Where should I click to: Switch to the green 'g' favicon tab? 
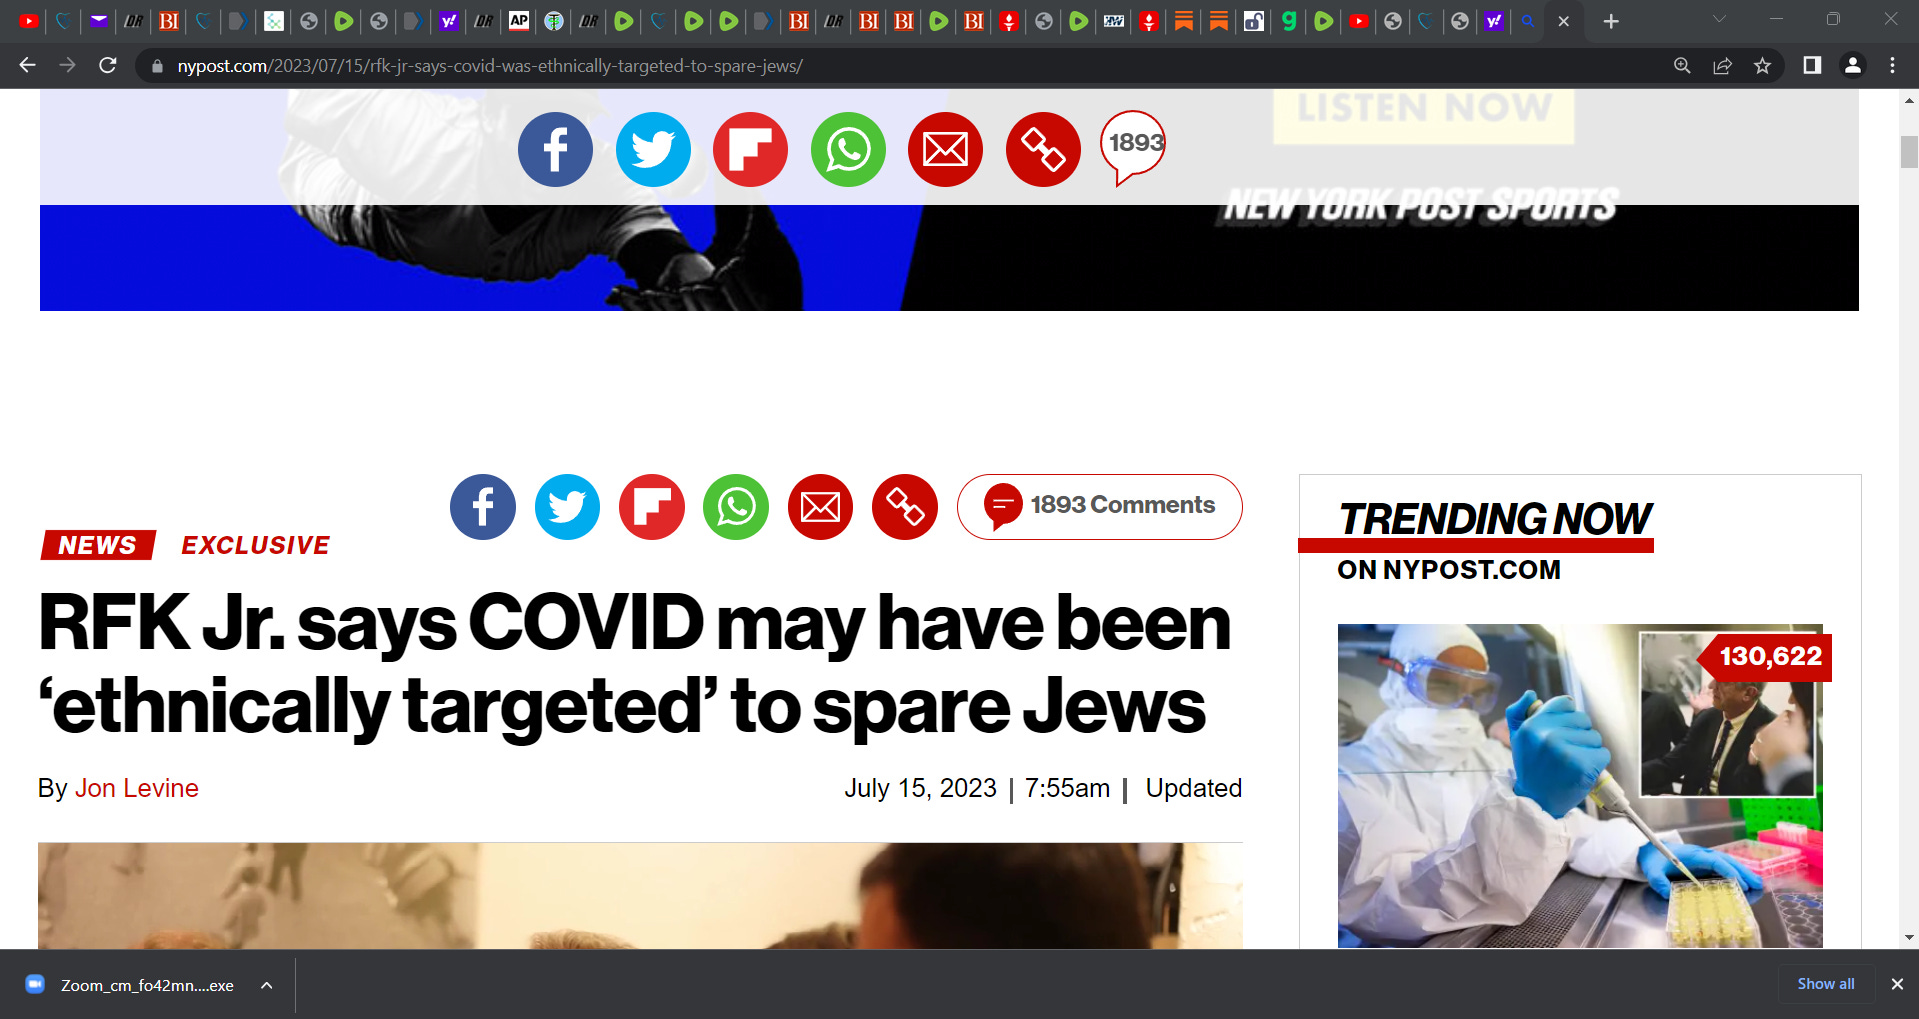point(1289,20)
